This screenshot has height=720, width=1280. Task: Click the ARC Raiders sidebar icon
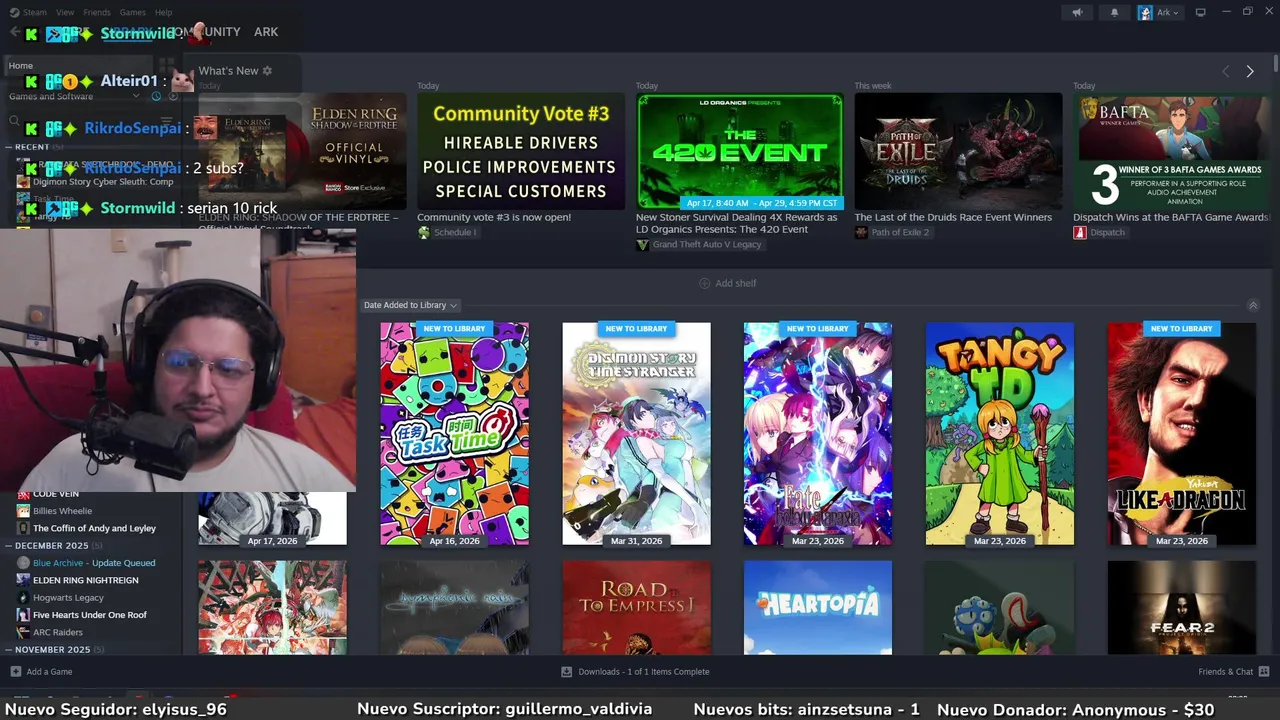pos(23,632)
